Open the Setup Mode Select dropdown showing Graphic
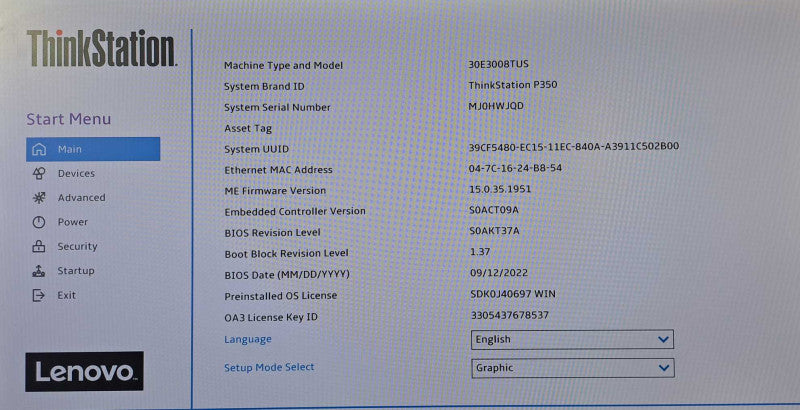The width and height of the screenshot is (800, 410). pyautogui.click(x=572, y=368)
